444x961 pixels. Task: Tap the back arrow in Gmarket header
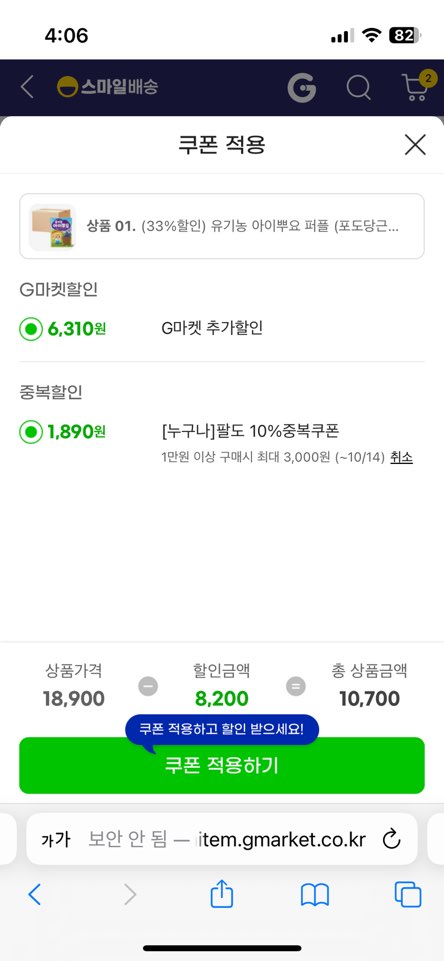[x=27, y=87]
